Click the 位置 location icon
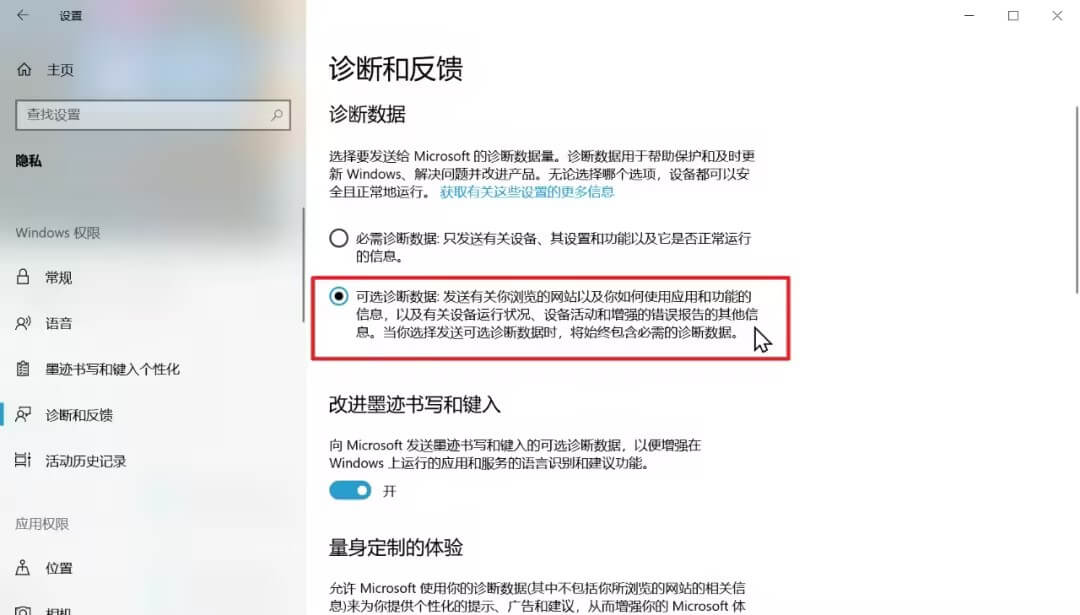The image size is (1080, 615). tap(23, 567)
